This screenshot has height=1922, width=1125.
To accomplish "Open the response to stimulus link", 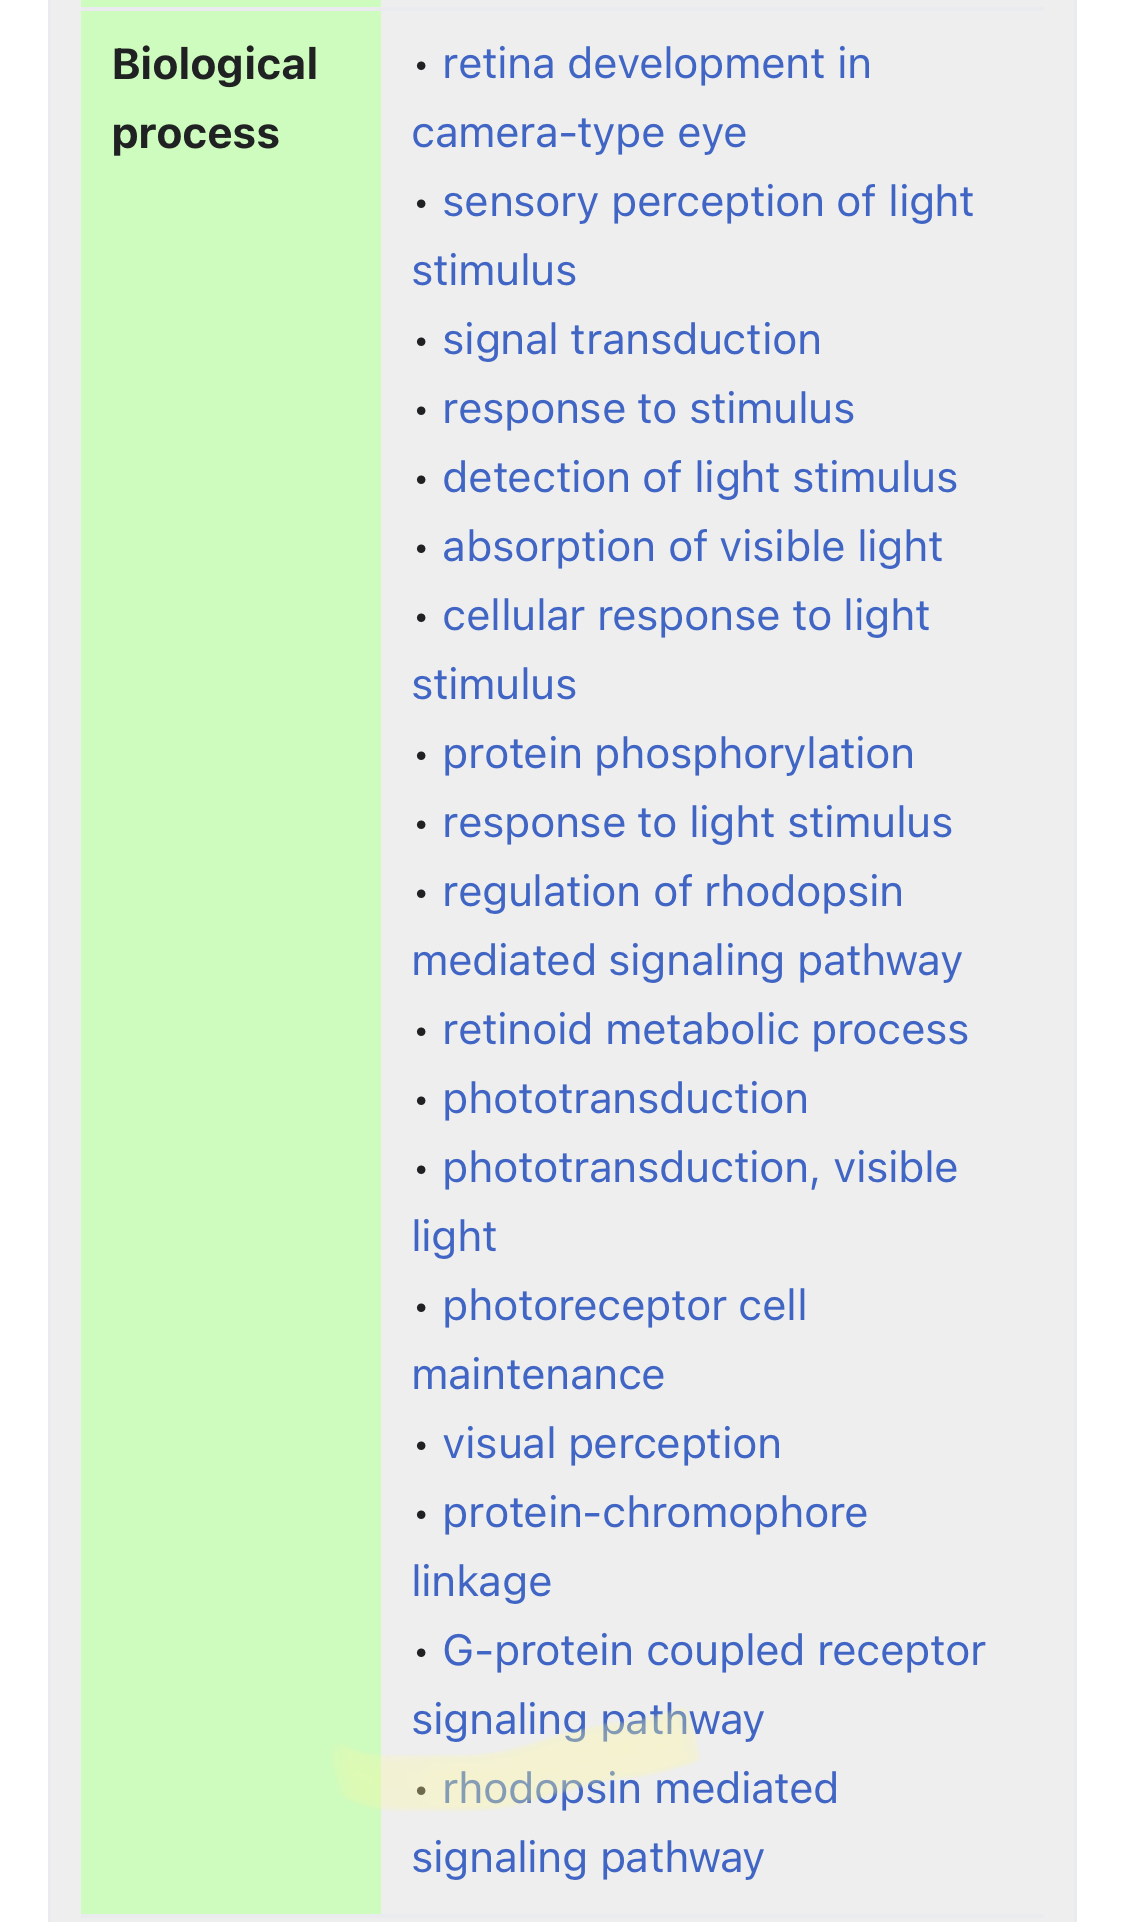I will 648,409.
